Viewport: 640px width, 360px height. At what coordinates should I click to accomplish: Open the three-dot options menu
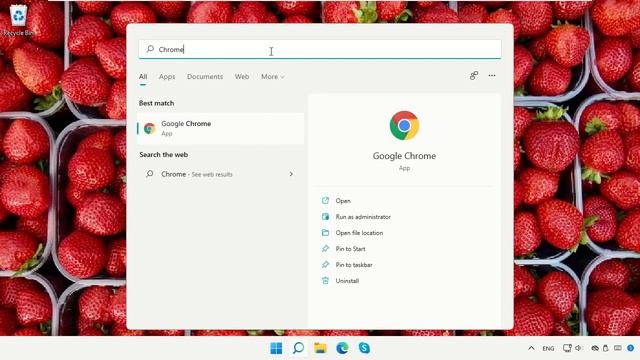point(492,76)
